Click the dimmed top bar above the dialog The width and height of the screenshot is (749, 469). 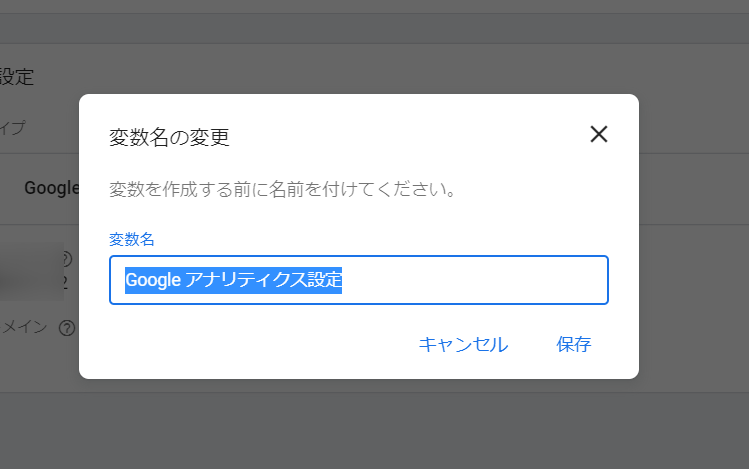(x=374, y=29)
